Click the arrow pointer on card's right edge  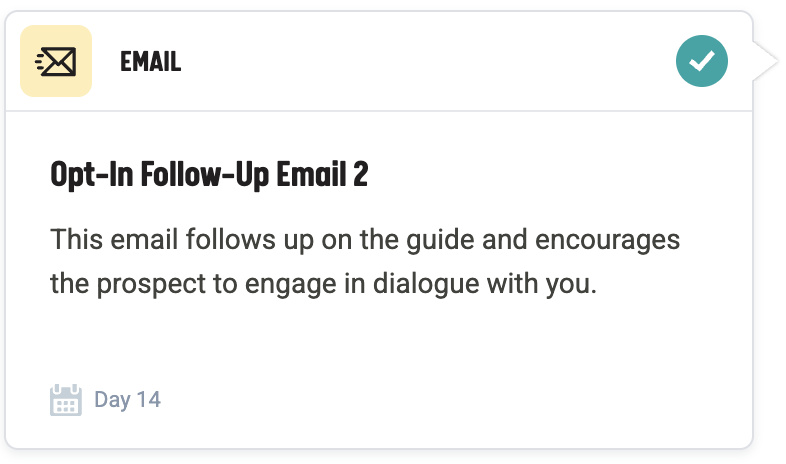766,62
